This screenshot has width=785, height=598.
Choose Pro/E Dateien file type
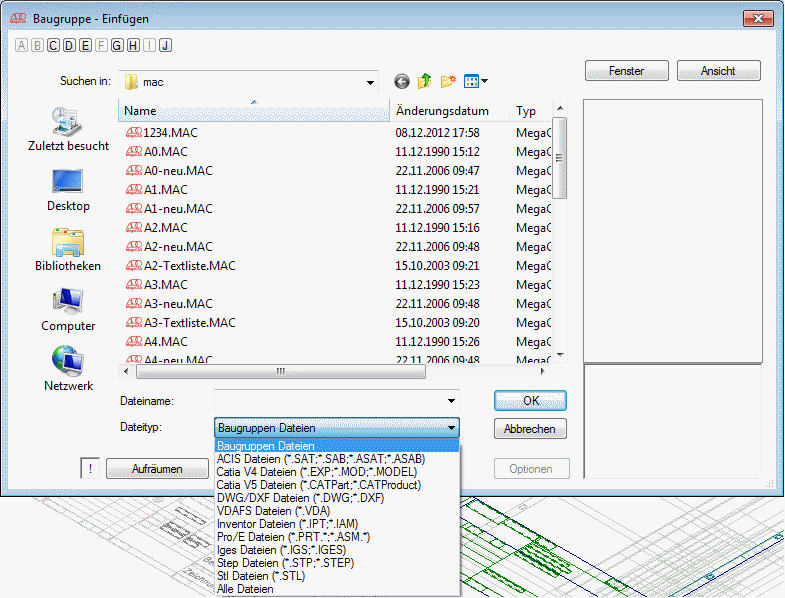pyautogui.click(x=337, y=537)
